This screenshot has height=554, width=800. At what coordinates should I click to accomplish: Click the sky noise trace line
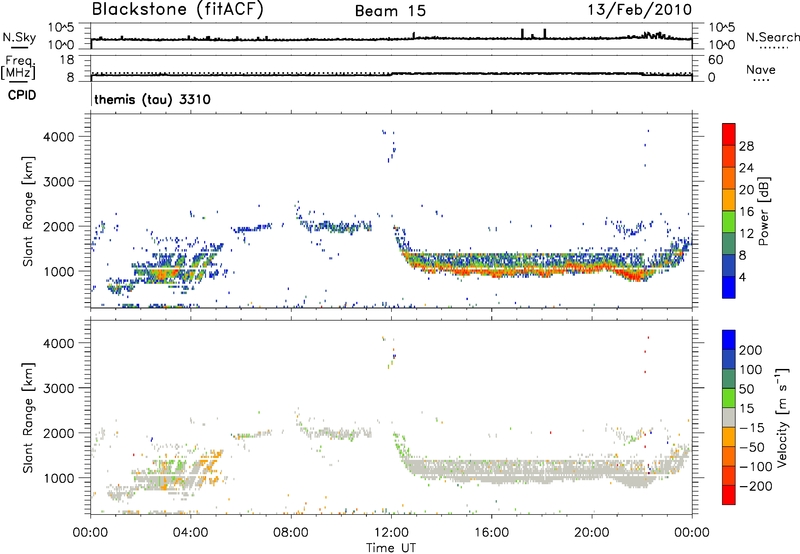pyautogui.click(x=391, y=39)
